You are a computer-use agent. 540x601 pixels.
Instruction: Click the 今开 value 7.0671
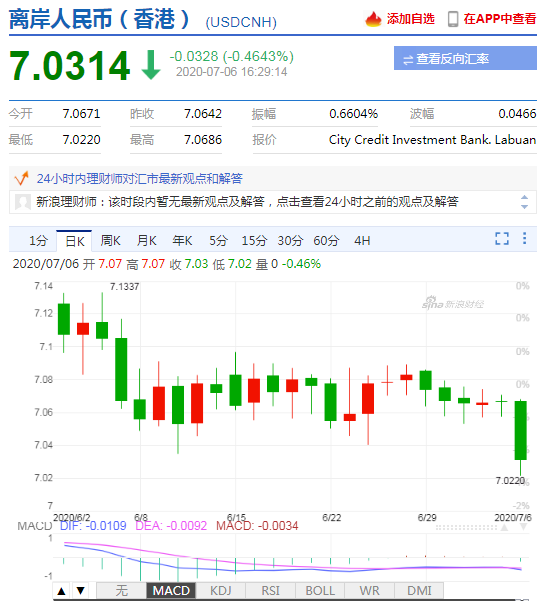tap(81, 114)
